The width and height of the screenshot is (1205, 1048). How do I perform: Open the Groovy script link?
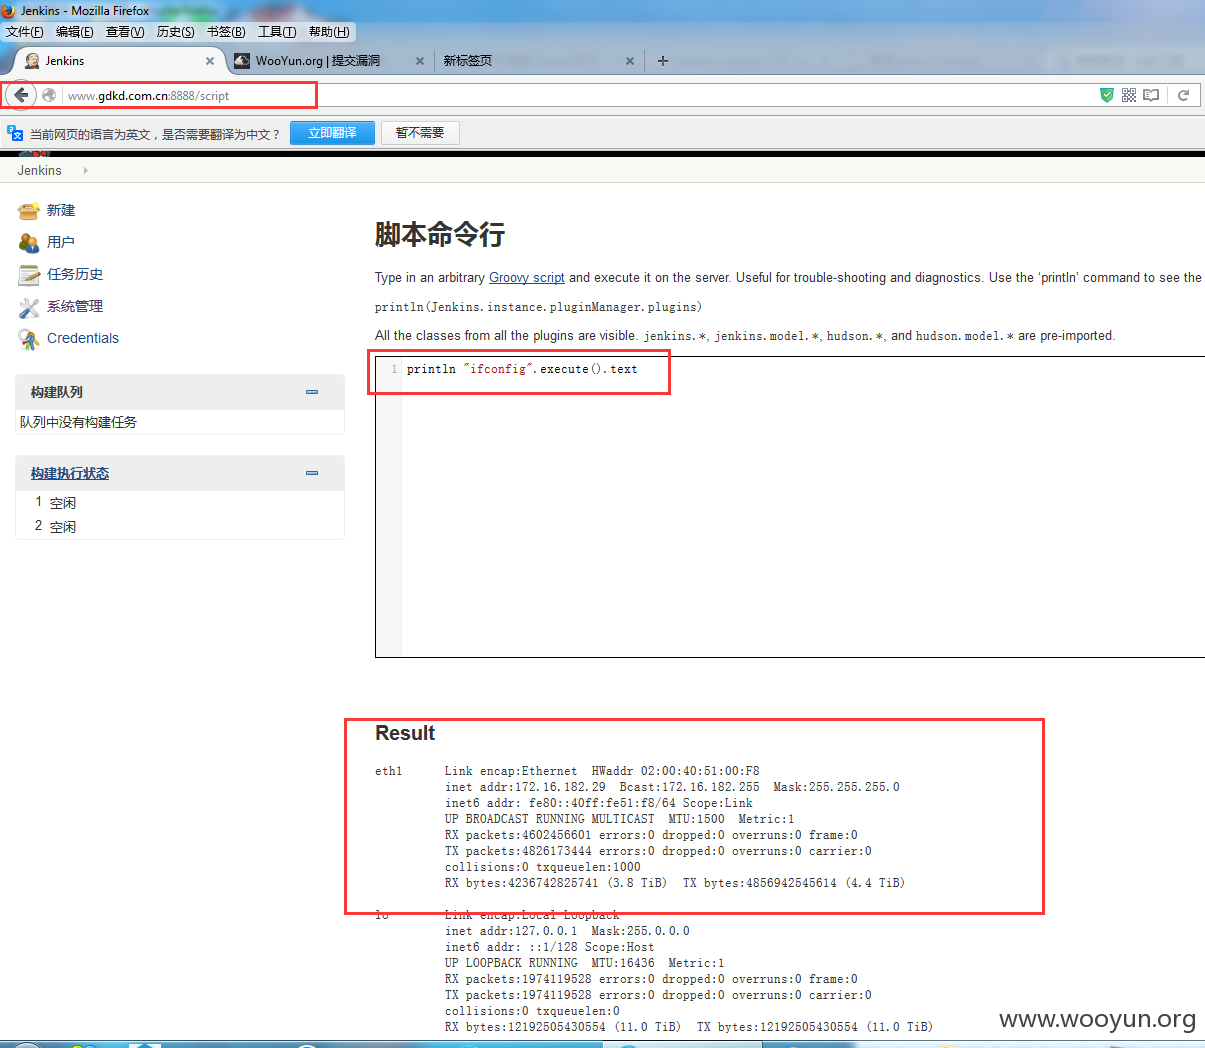(x=527, y=278)
